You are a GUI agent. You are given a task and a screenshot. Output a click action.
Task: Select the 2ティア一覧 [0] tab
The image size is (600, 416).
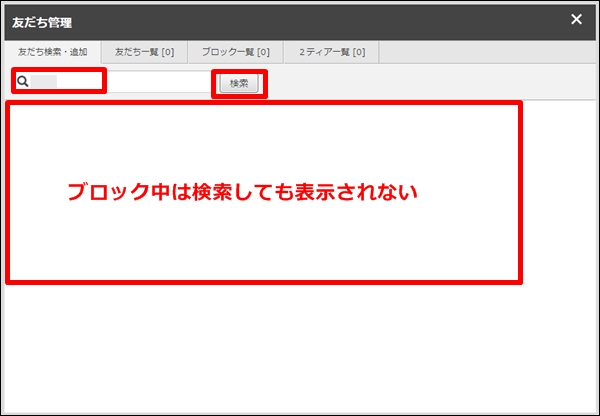[x=332, y=52]
